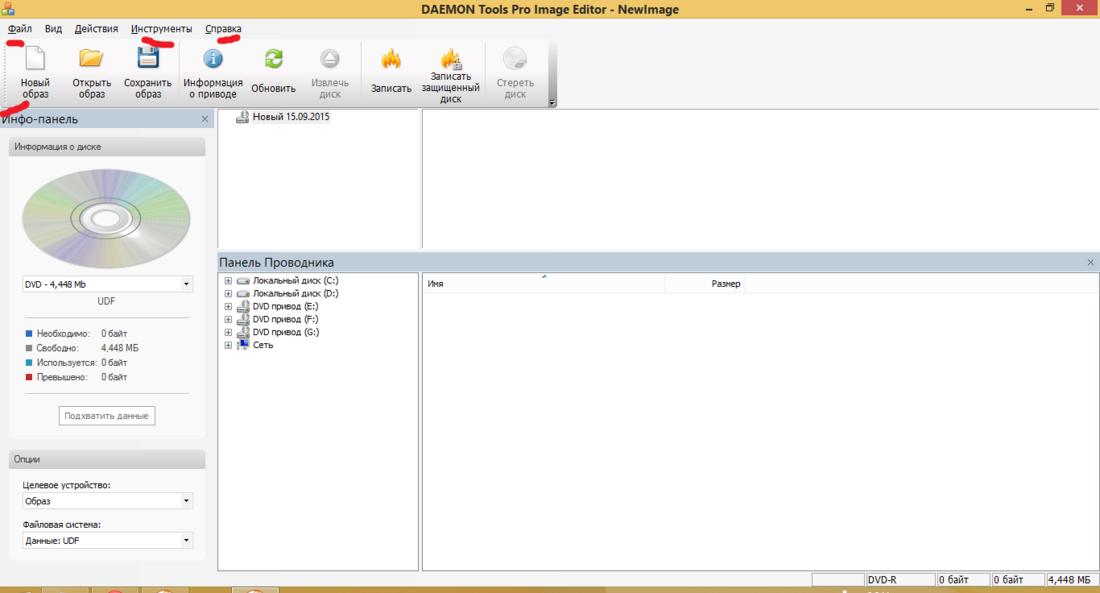The image size is (1100, 593).
Task: Close the Инфо-панель panel
Action: pos(205,119)
